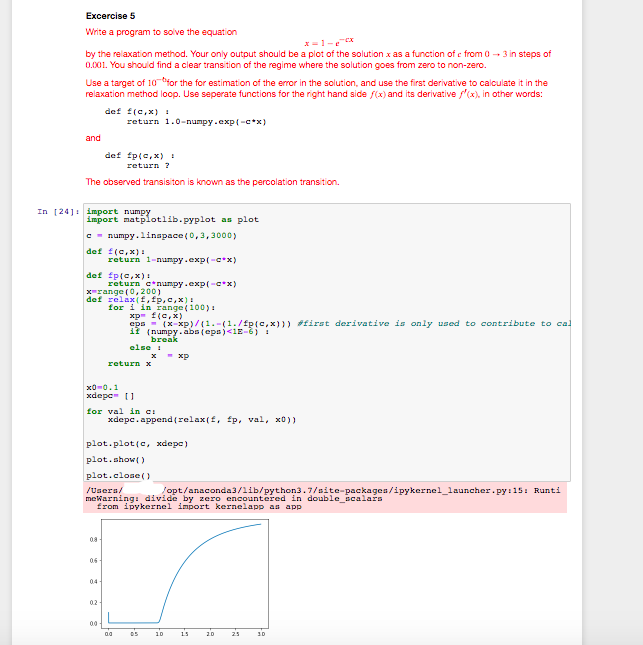The width and height of the screenshot is (643, 645).
Task: Click the red RuntimeWarning output box
Action: tap(325, 498)
